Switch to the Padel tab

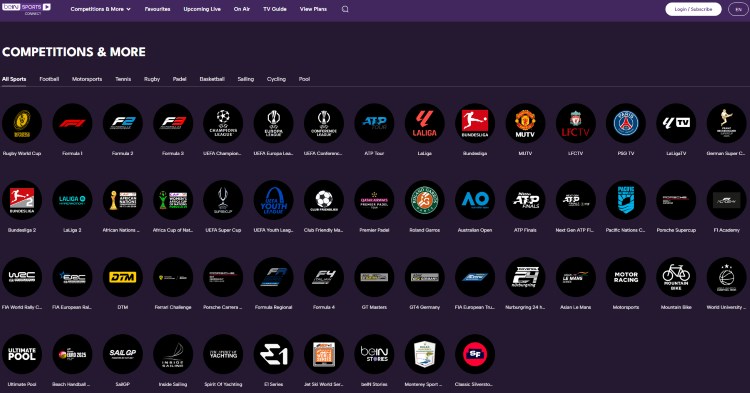pos(179,79)
